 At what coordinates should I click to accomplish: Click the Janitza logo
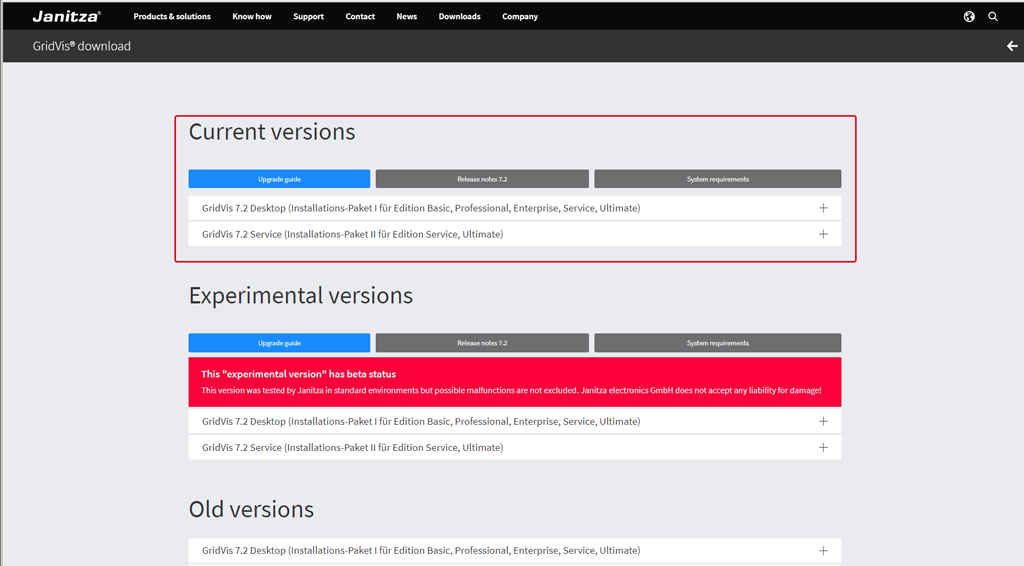click(x=67, y=16)
